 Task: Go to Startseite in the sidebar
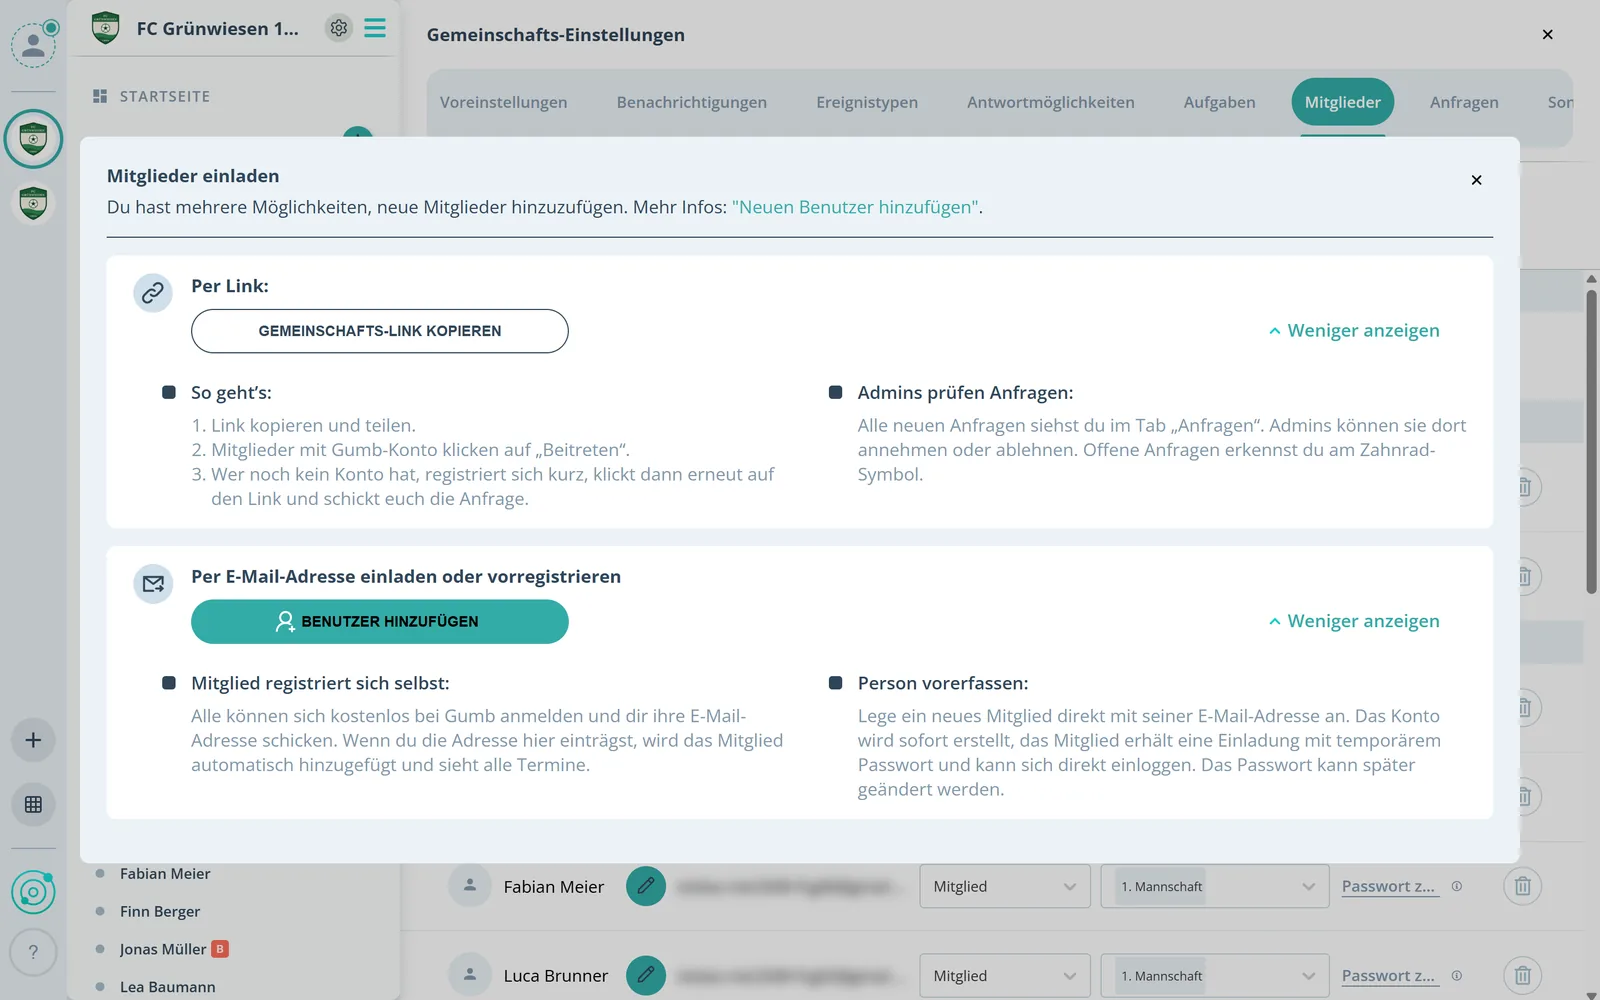(x=152, y=96)
